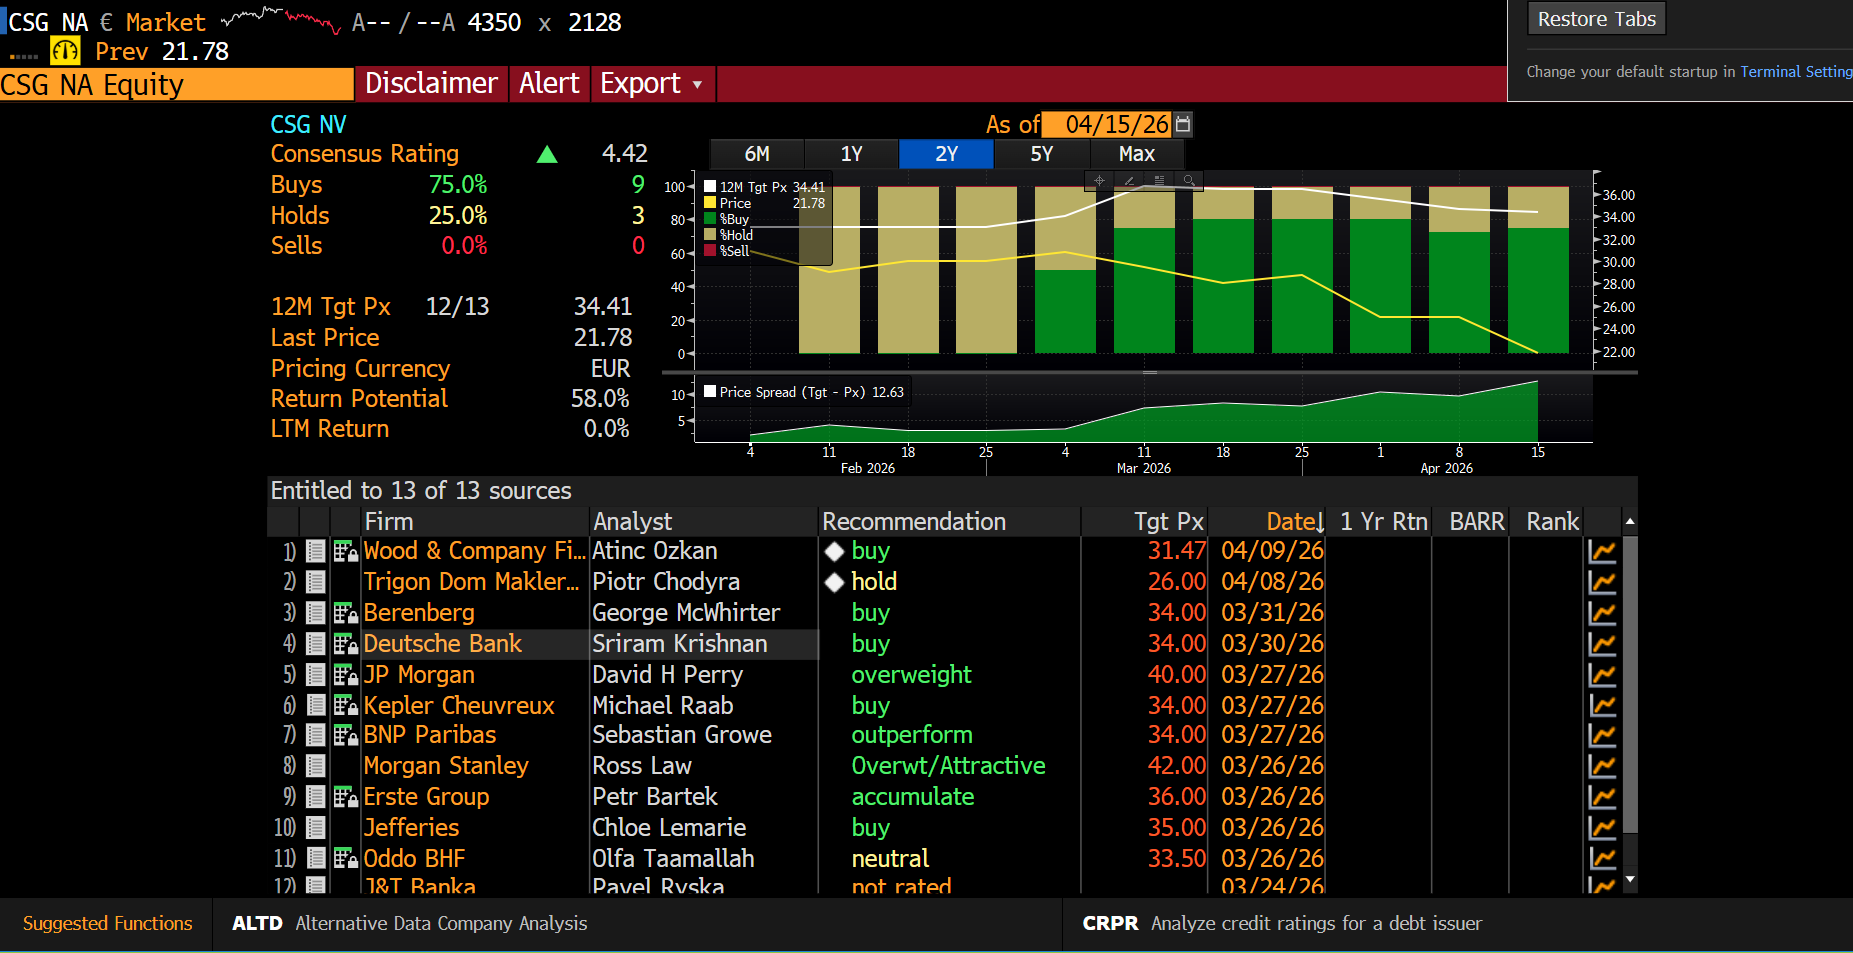Sort by the Rank column header

coord(1553,522)
